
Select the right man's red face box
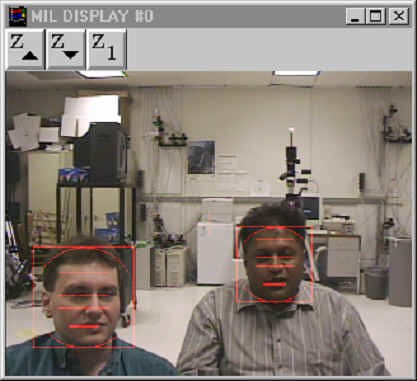point(274,265)
